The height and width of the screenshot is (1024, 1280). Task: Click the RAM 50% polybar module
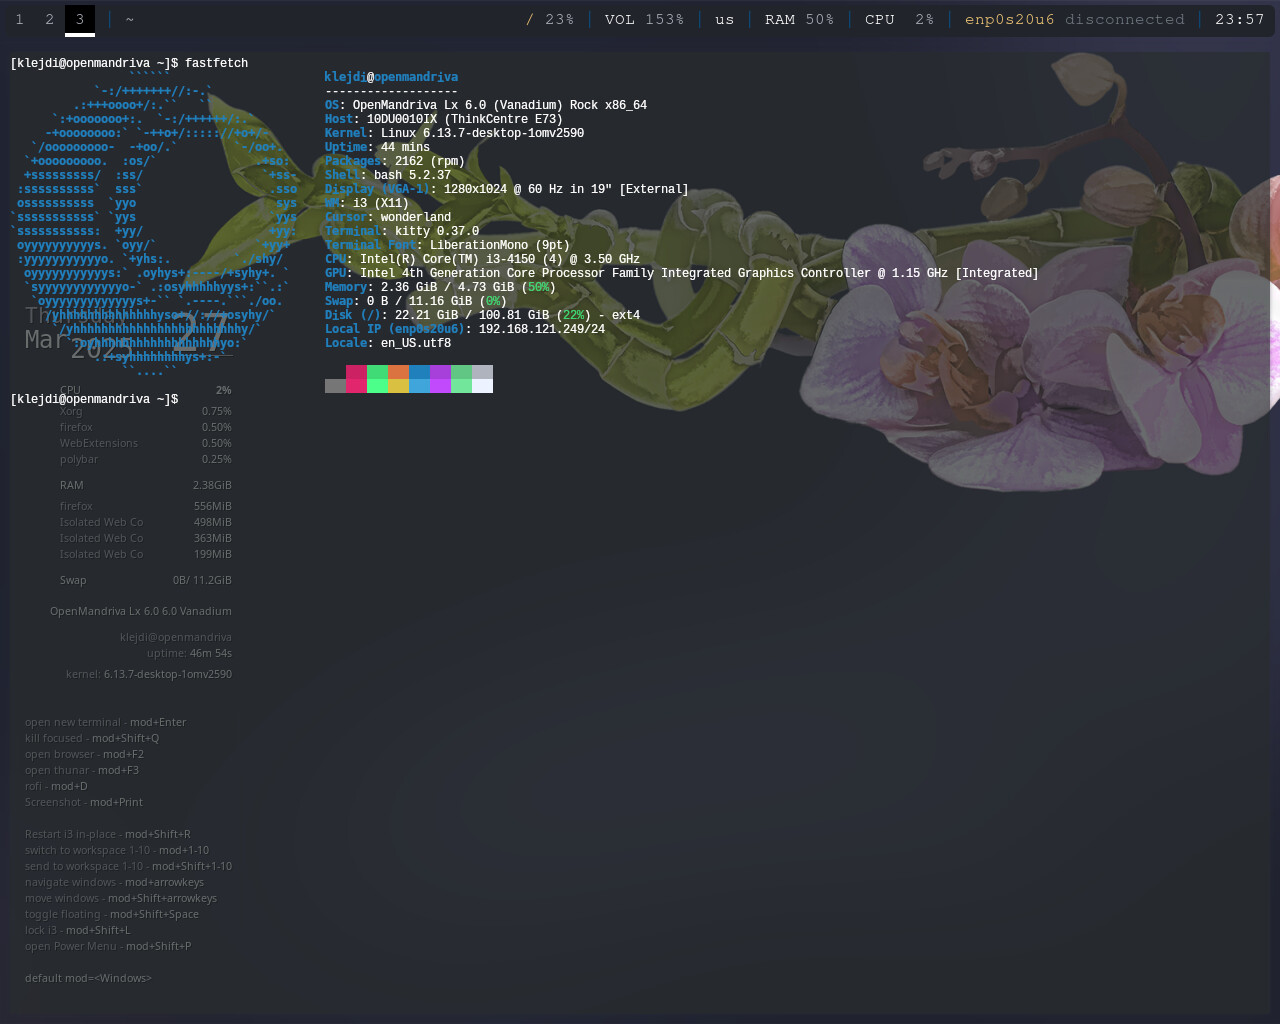pyautogui.click(x=799, y=19)
